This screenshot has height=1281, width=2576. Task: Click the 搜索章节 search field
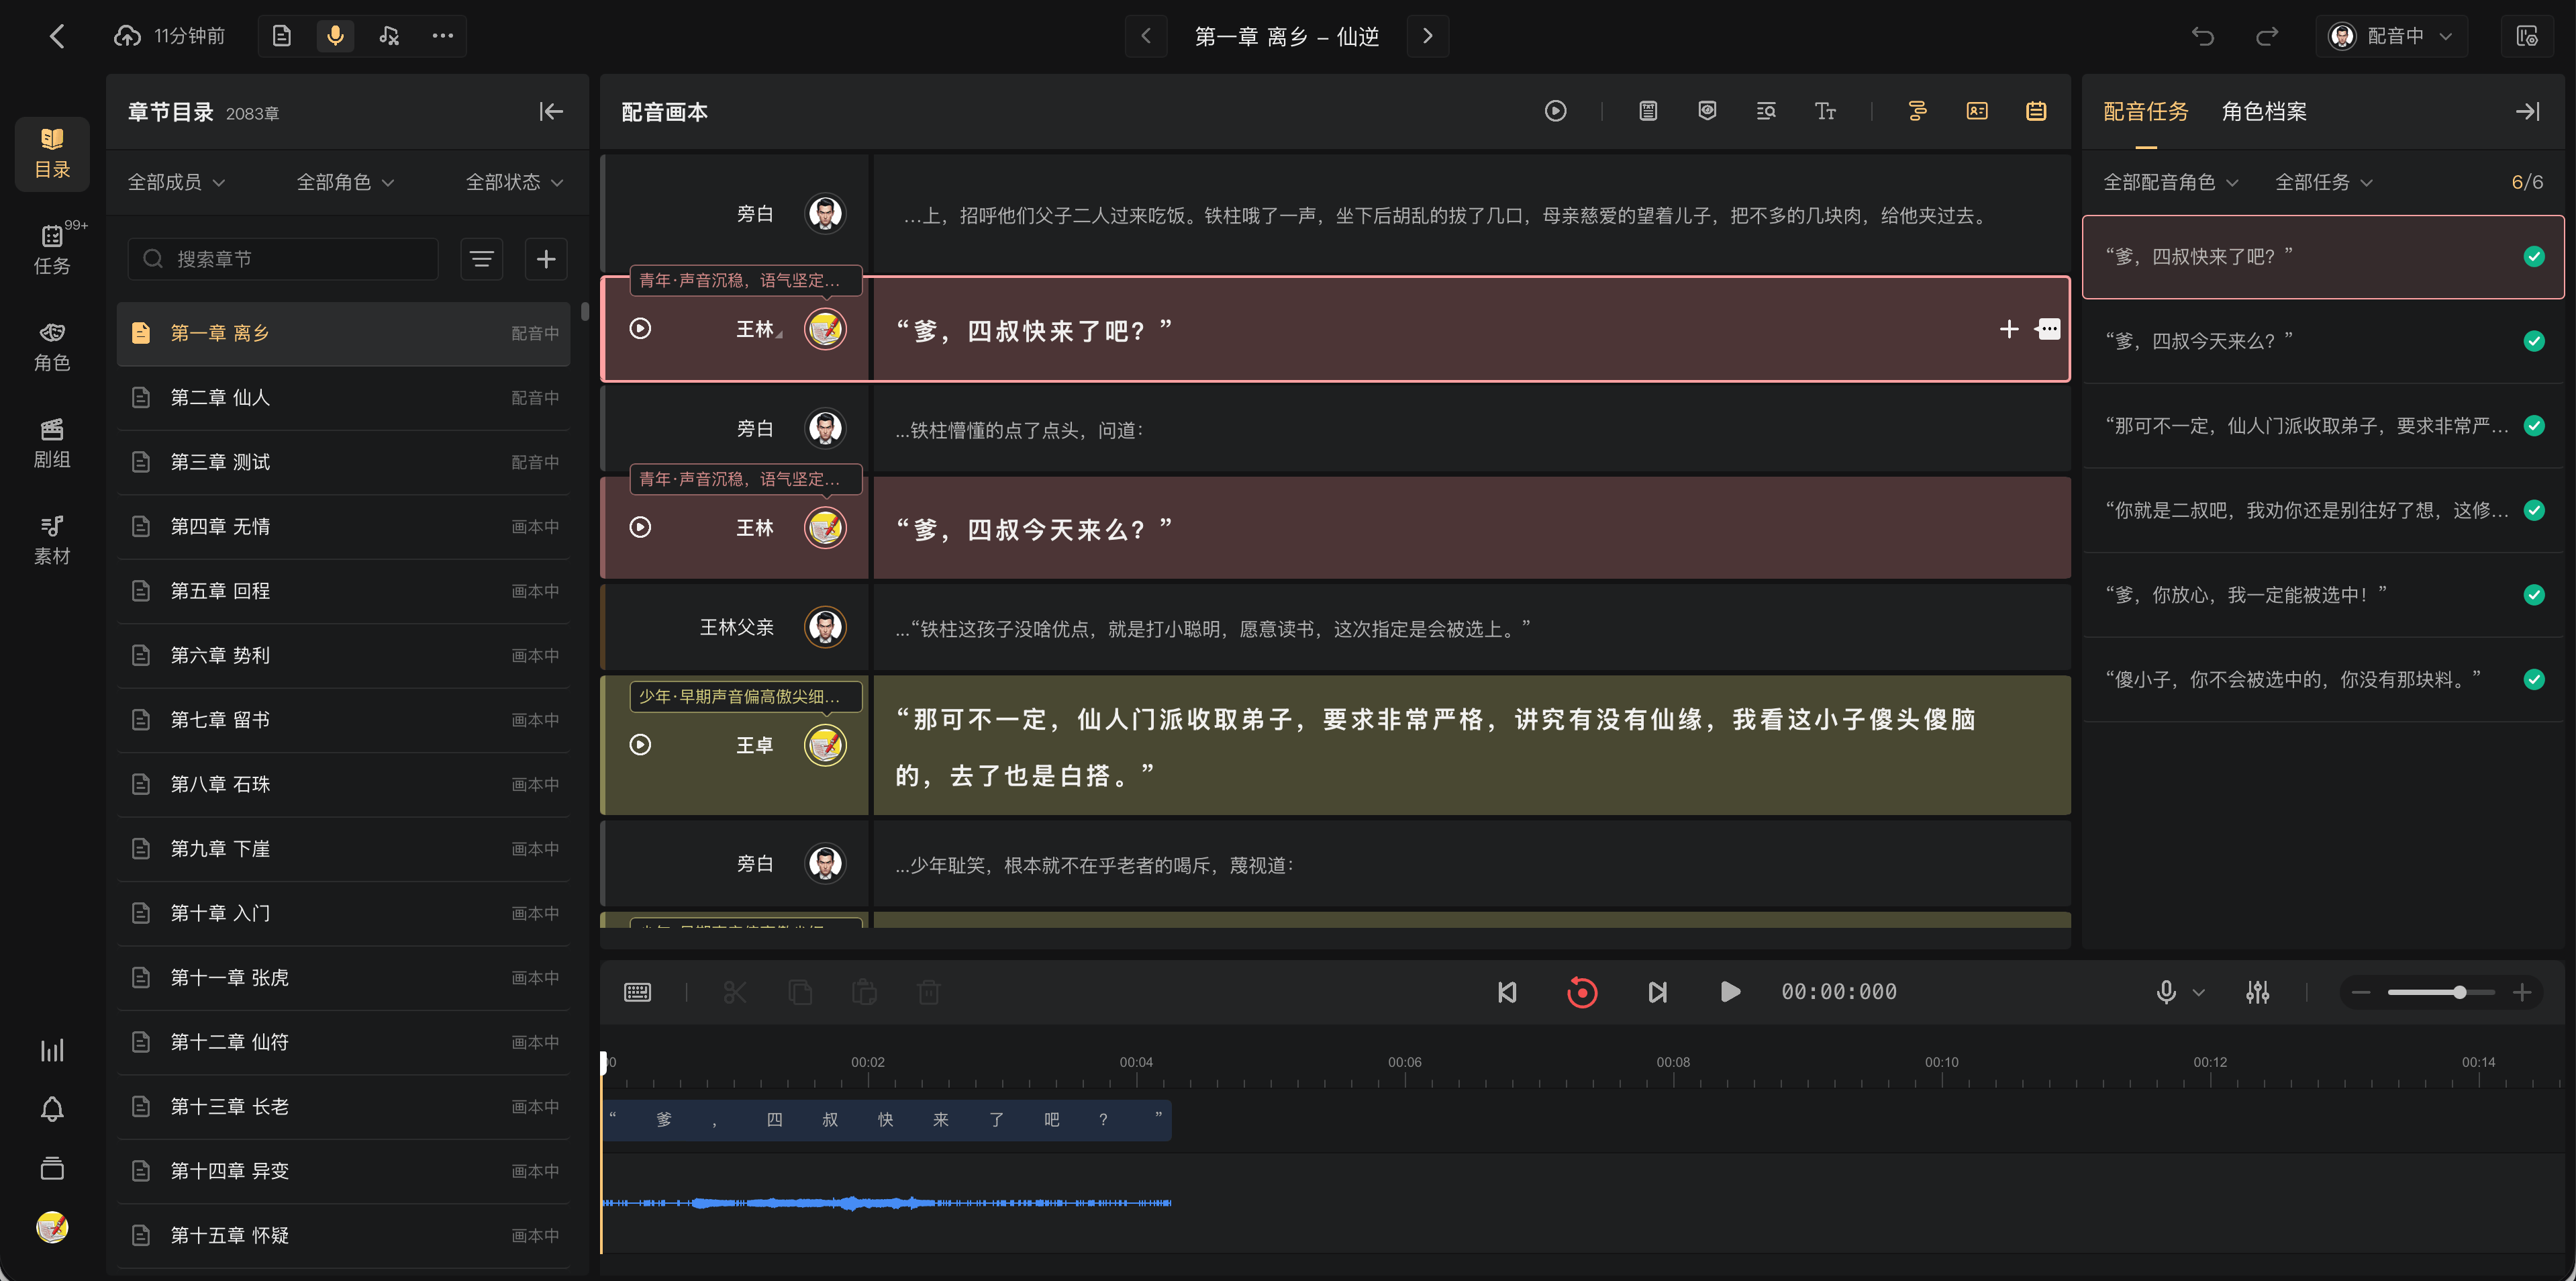(283, 259)
